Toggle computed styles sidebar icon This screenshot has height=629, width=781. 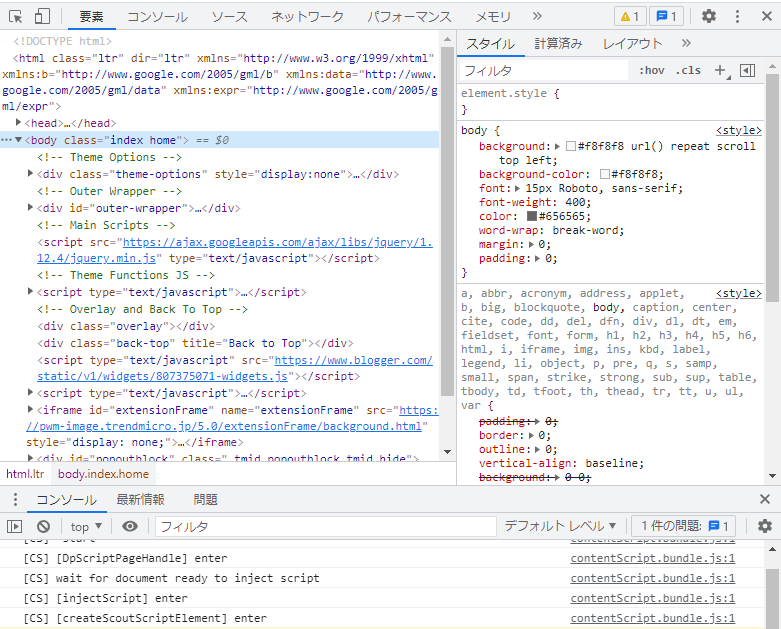(x=748, y=71)
